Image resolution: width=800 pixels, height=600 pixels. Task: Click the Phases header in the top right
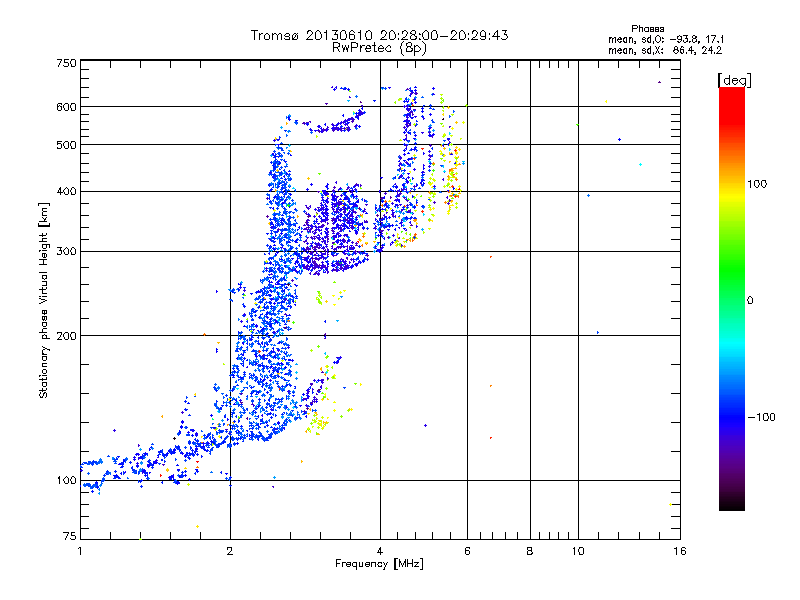pyautogui.click(x=647, y=29)
